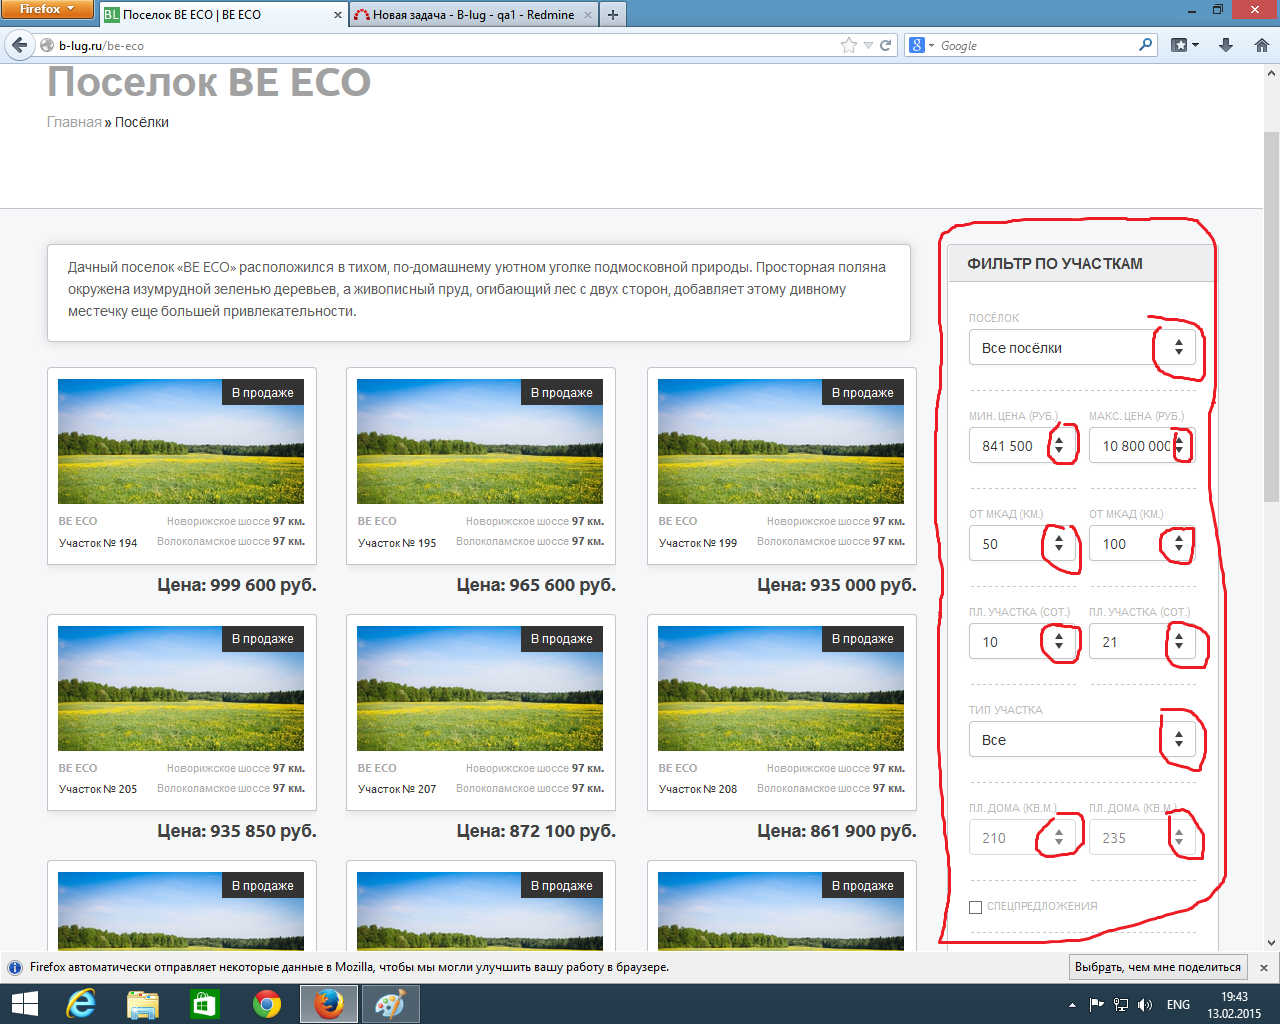Image resolution: width=1280 pixels, height=1024 pixels.
Task: Open Internet Explorer from the taskbar
Action: click(80, 1004)
